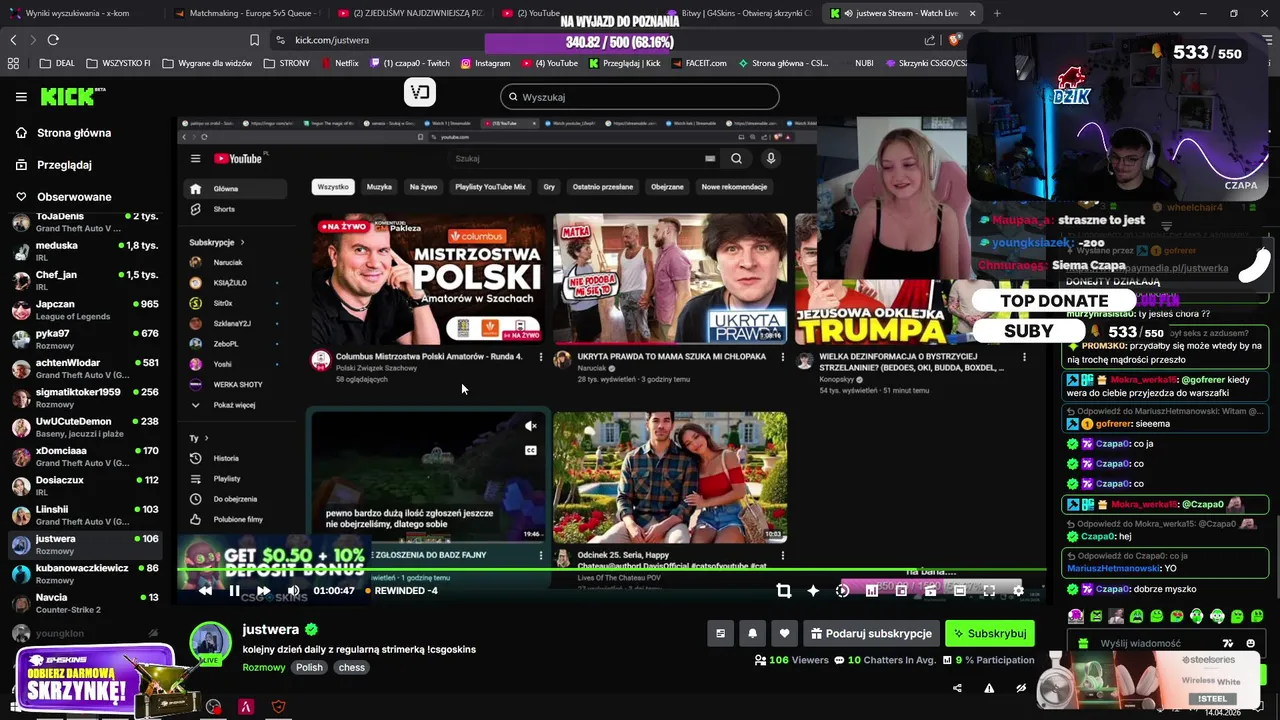Report the stream with the warning triangle icon

[x=989, y=688]
